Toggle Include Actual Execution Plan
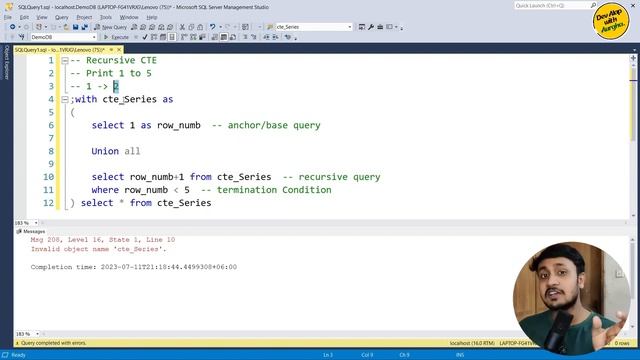This screenshot has width=640, height=360. pyautogui.click(x=184, y=37)
